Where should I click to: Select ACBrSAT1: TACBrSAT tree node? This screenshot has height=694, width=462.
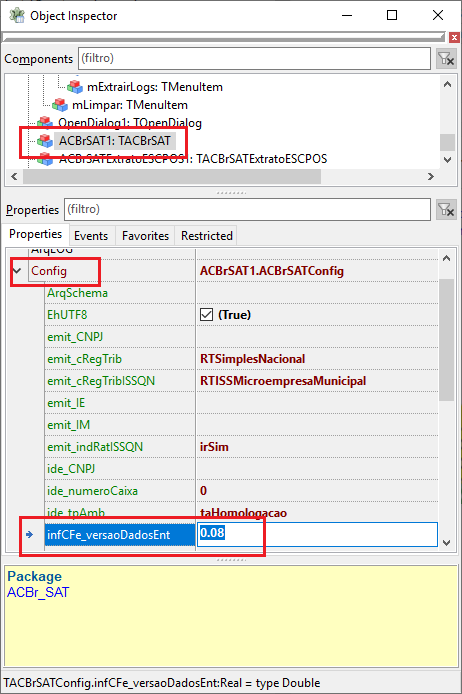coord(115,141)
